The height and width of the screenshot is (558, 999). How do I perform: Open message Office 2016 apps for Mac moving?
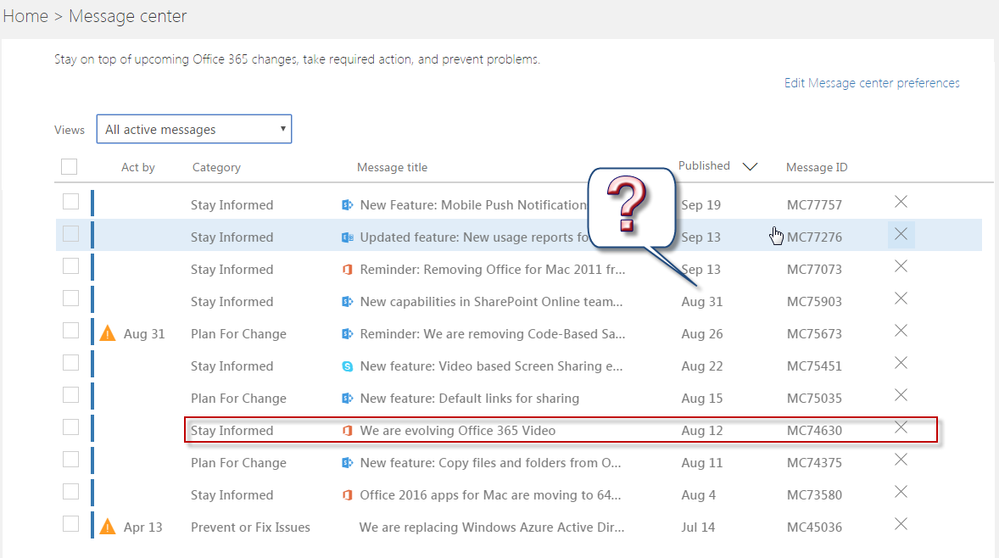490,495
